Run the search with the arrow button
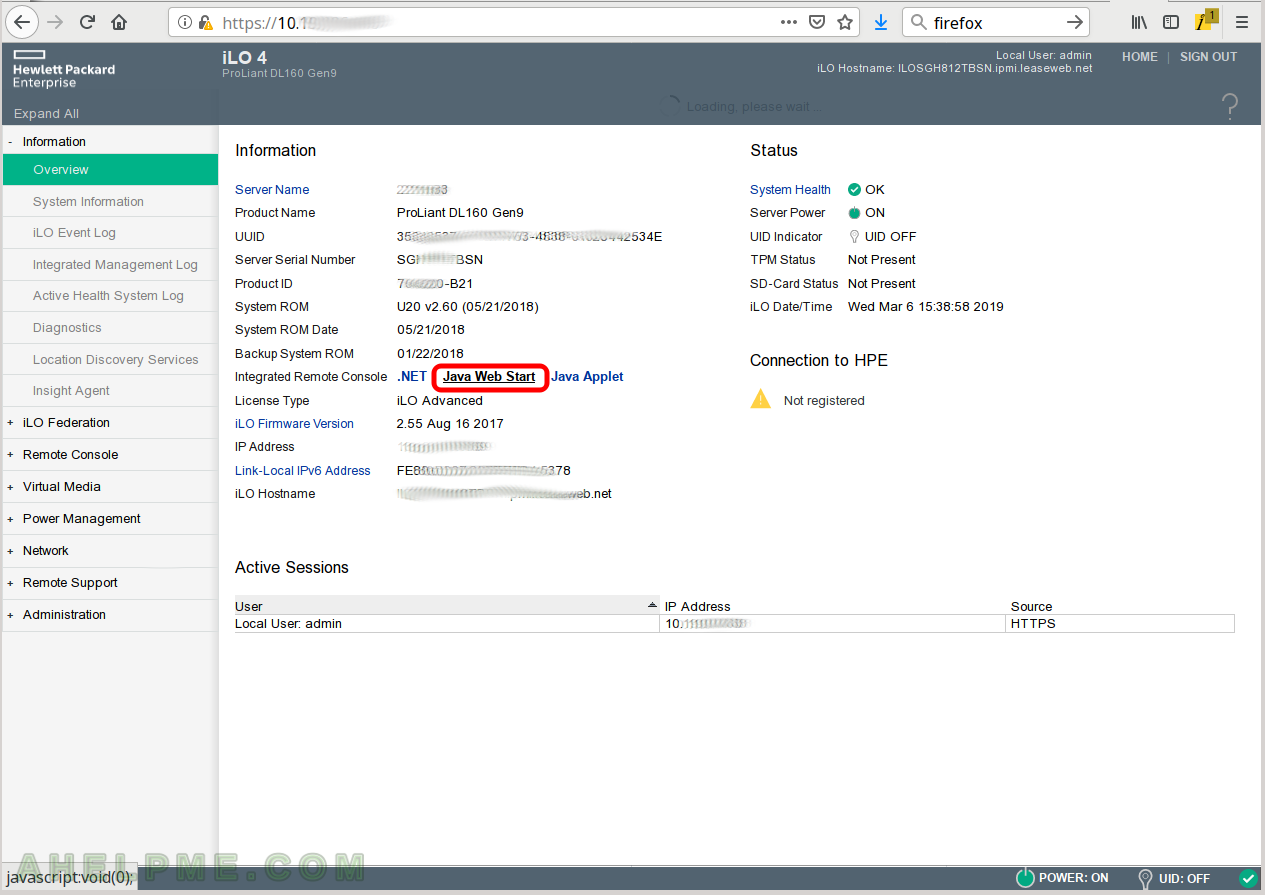The width and height of the screenshot is (1265, 895). click(1075, 22)
